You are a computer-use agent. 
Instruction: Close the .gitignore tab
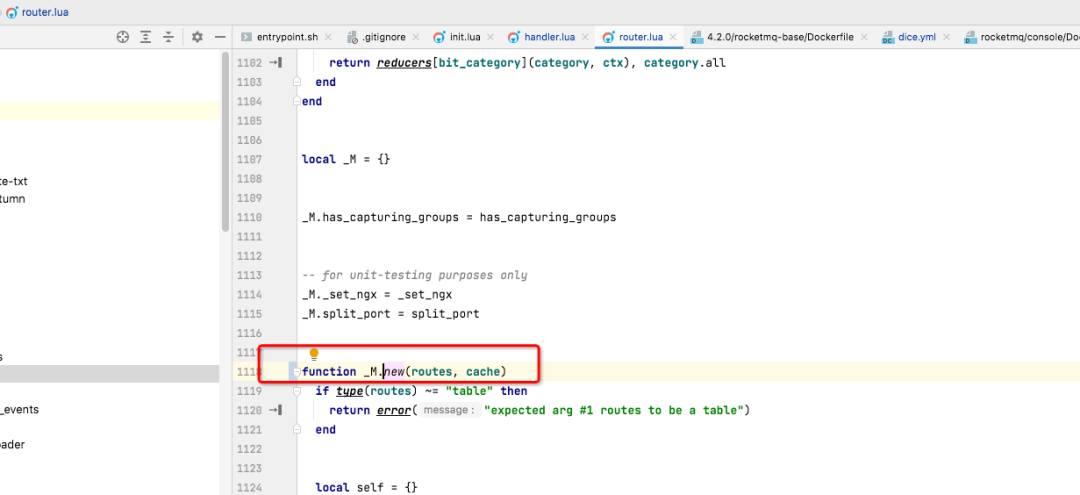click(x=415, y=37)
